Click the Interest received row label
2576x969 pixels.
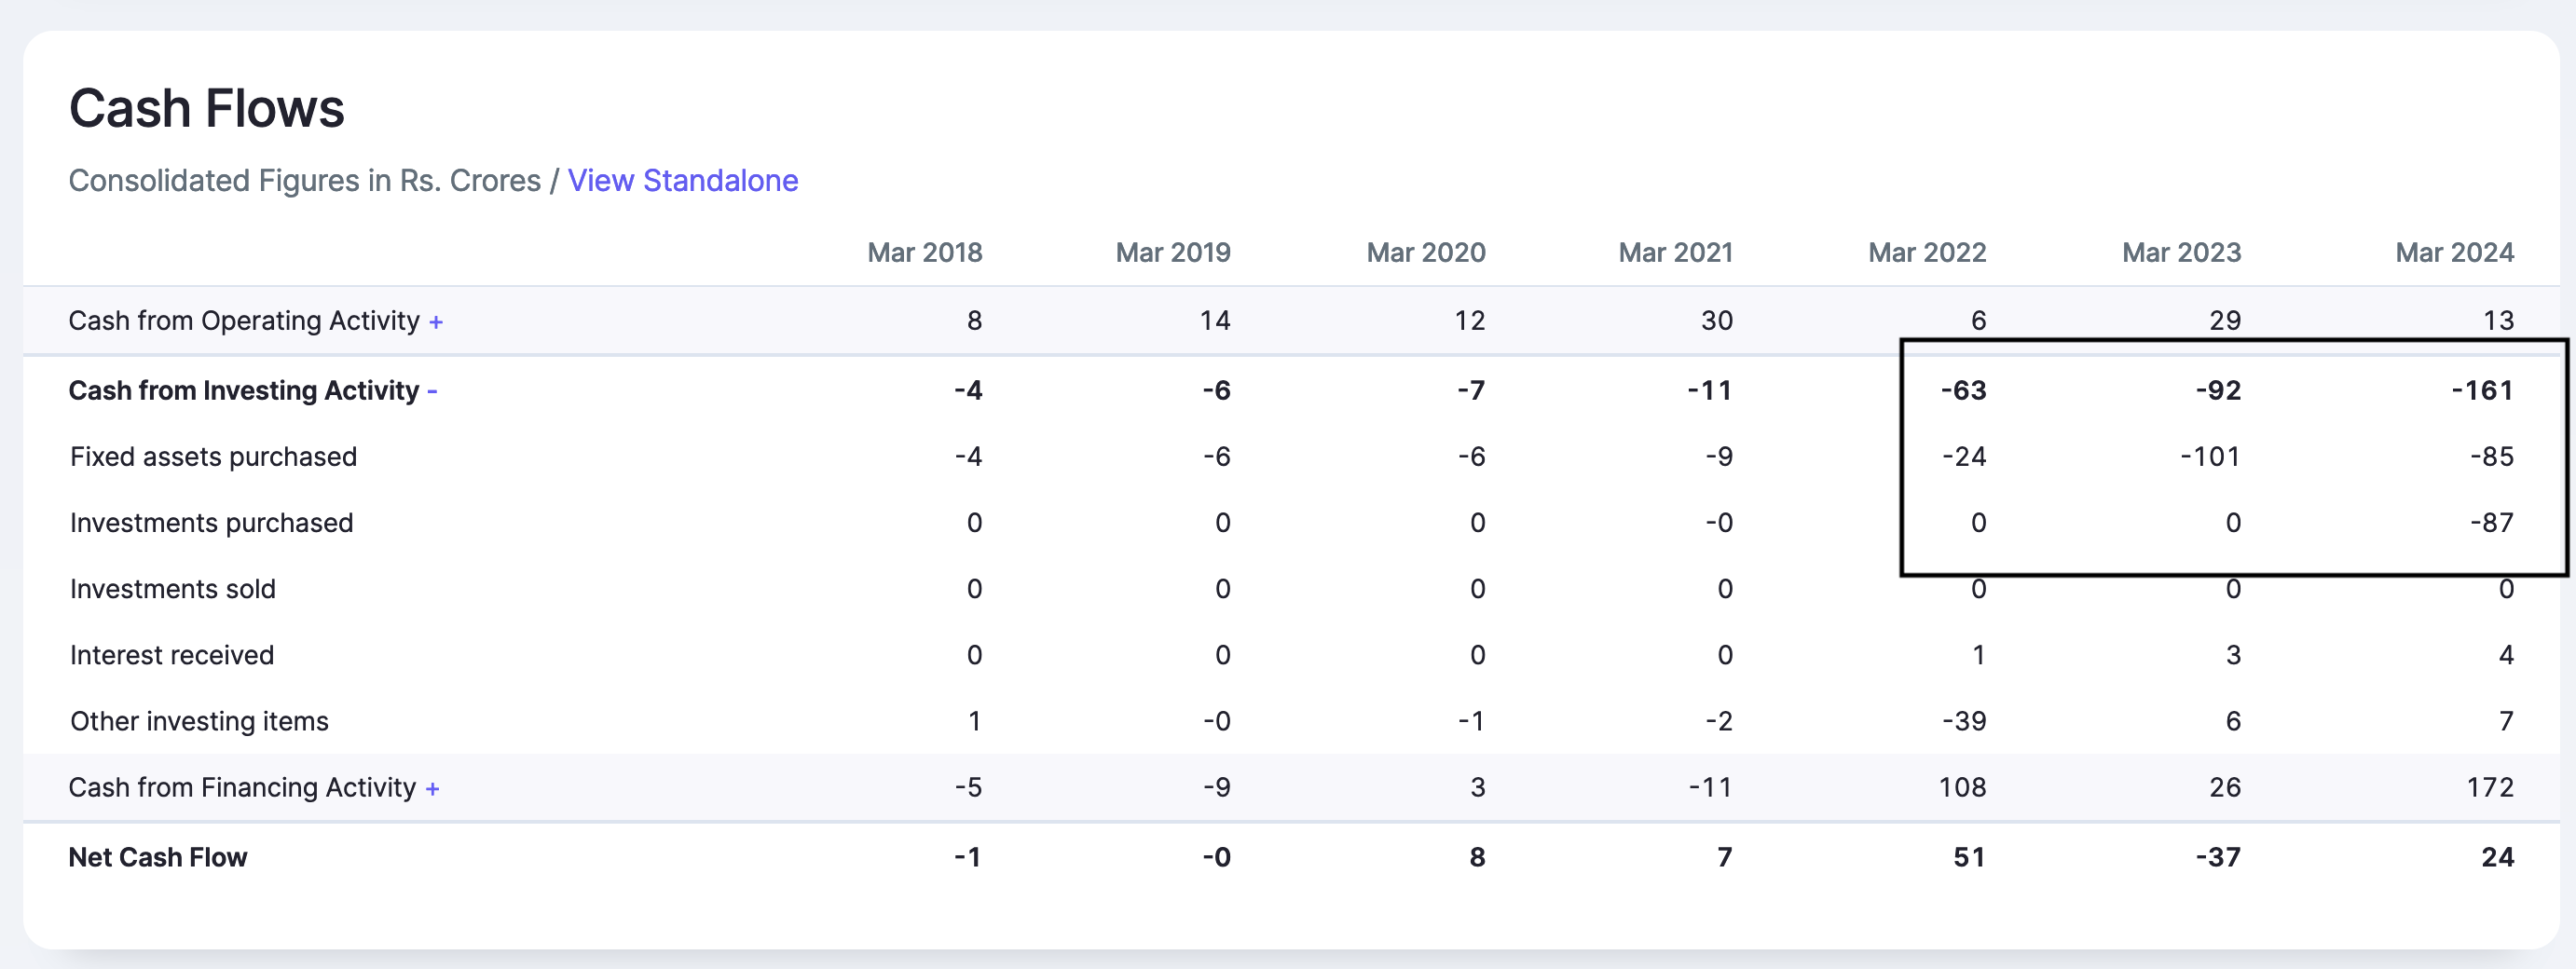[x=171, y=655]
